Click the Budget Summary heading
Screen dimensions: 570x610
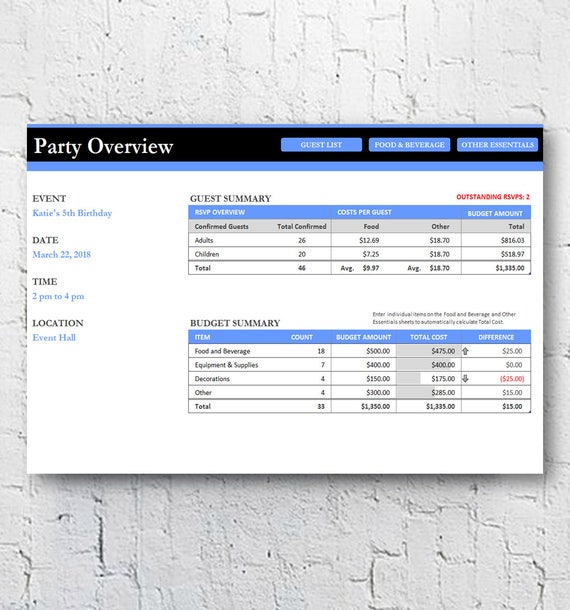[x=235, y=323]
